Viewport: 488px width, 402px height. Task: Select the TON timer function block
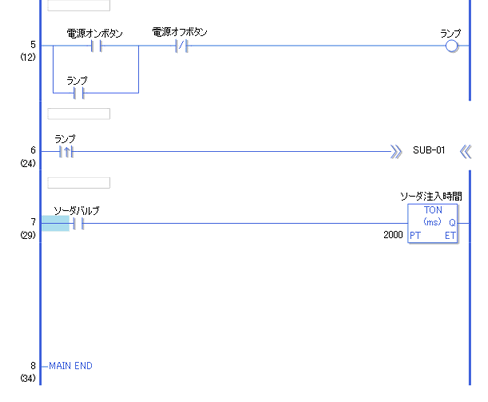[433, 223]
